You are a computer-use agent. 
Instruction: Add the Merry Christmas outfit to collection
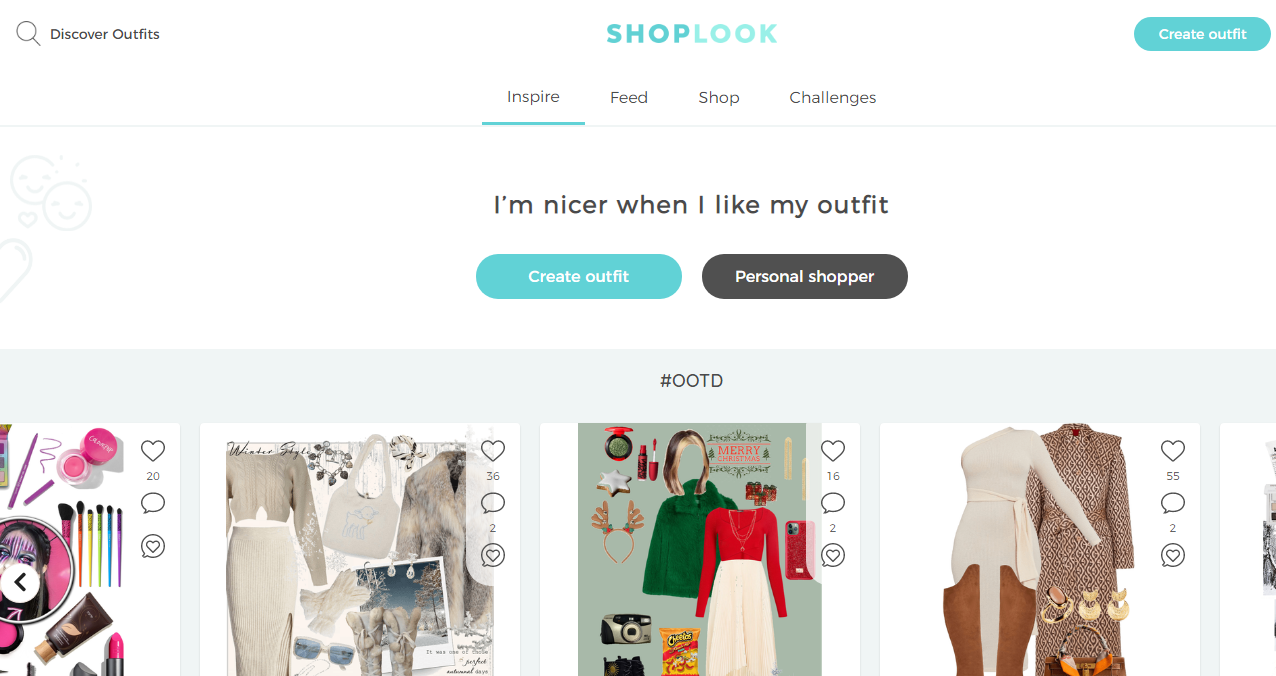click(x=833, y=555)
